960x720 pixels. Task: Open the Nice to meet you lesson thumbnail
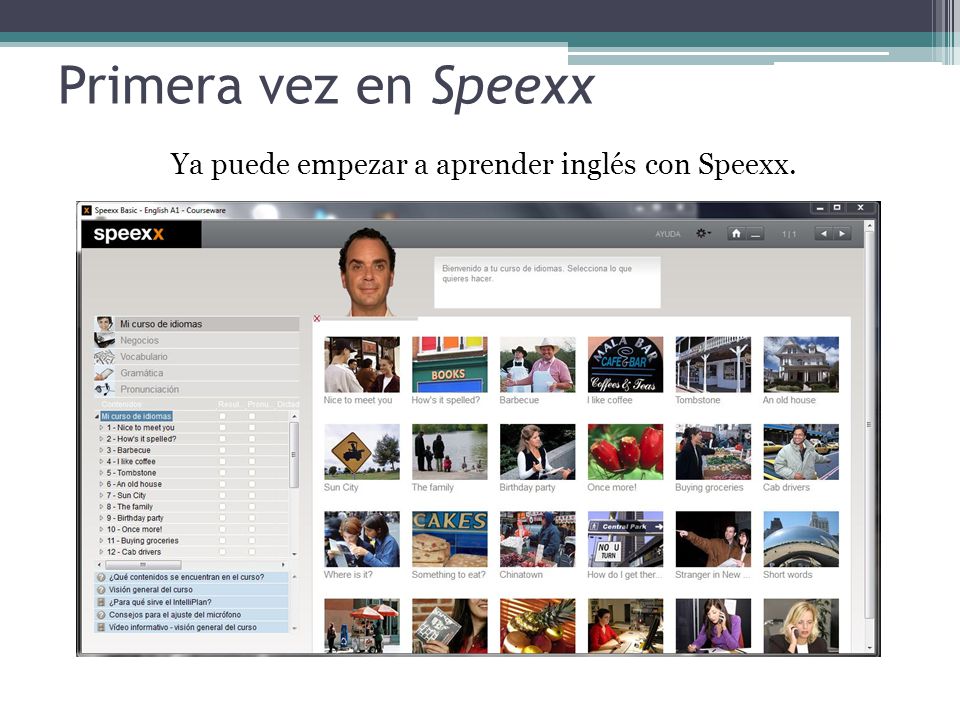362,364
